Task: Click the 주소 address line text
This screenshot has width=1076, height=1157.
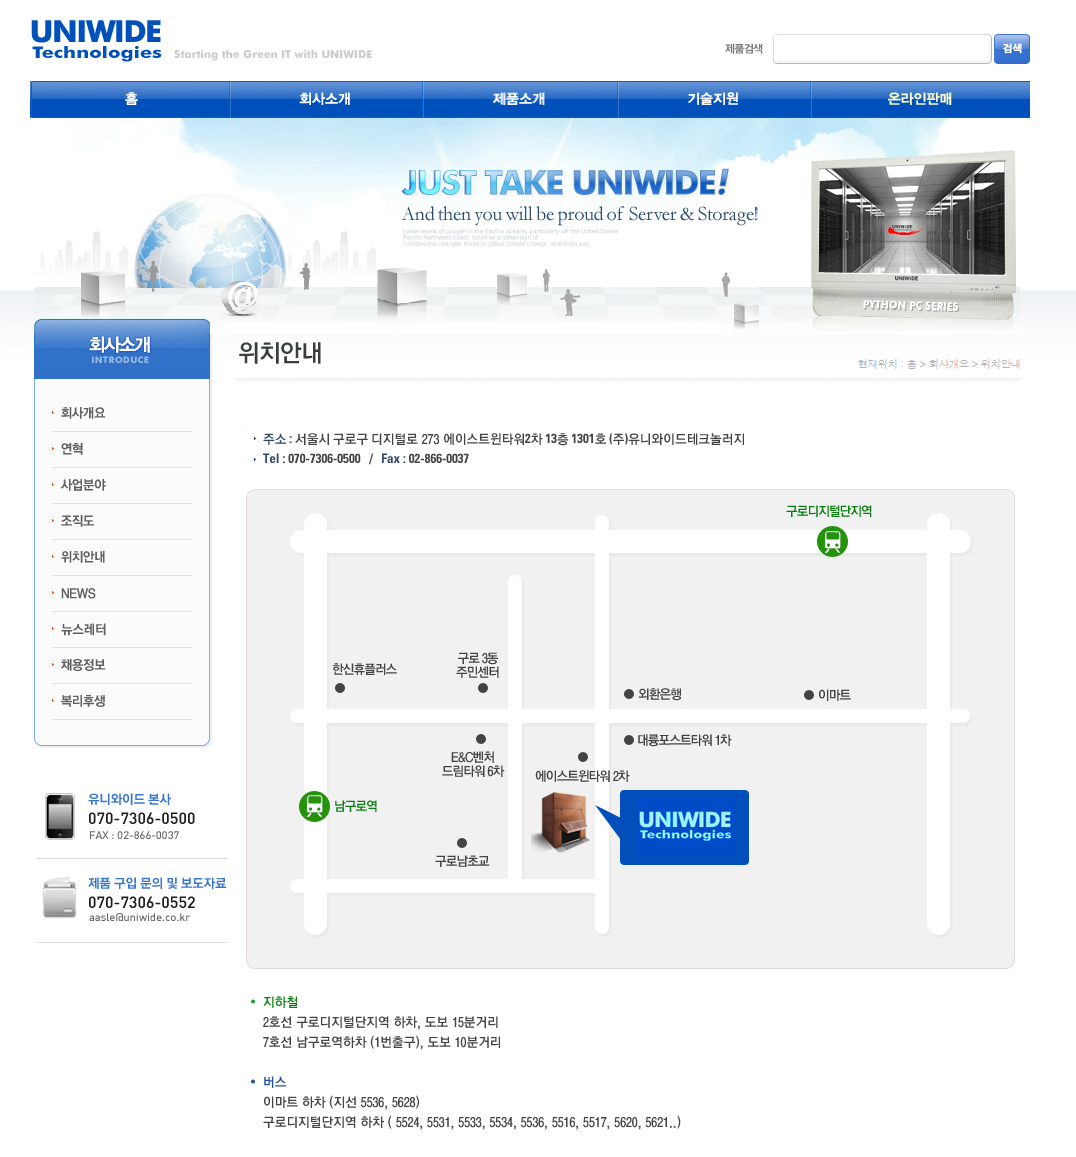Action: (x=503, y=439)
